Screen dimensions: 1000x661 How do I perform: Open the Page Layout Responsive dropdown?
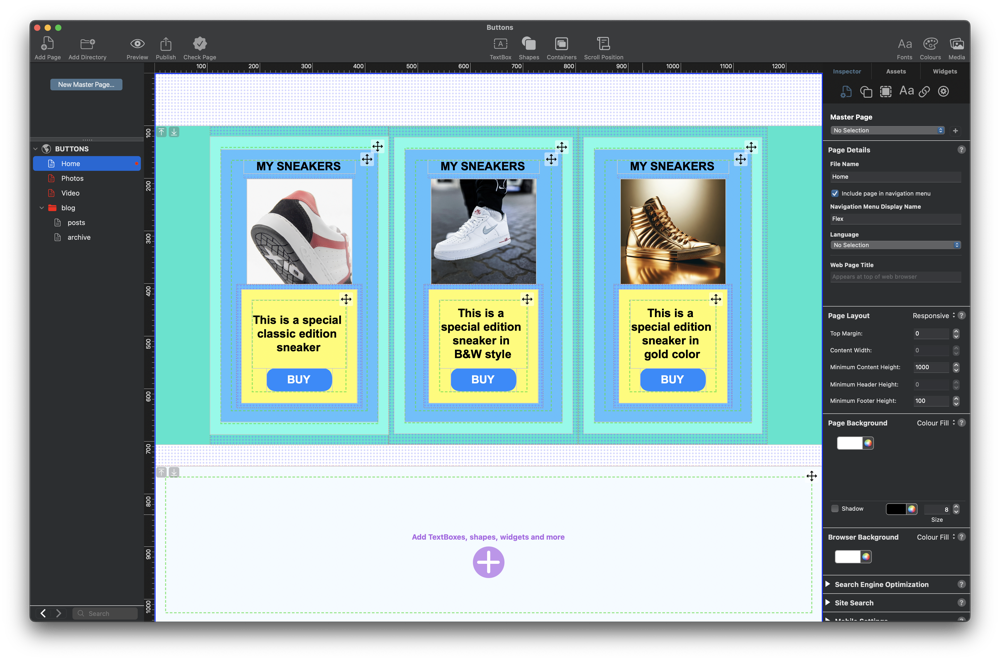point(934,316)
